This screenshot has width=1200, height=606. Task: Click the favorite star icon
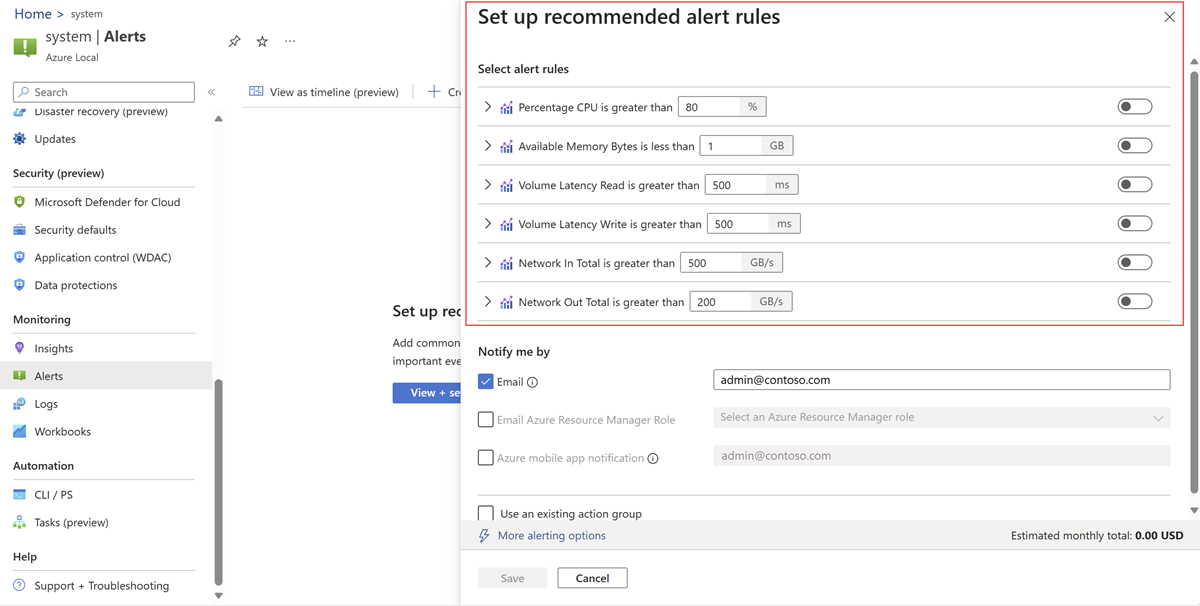point(262,42)
